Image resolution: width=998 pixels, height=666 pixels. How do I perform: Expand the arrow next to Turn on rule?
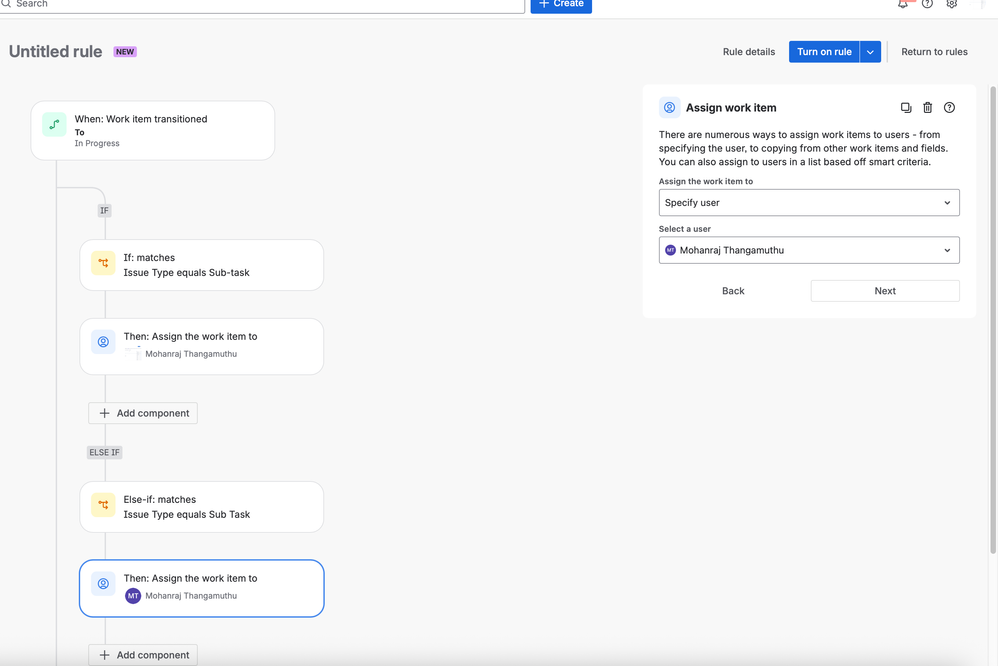pyautogui.click(x=870, y=52)
